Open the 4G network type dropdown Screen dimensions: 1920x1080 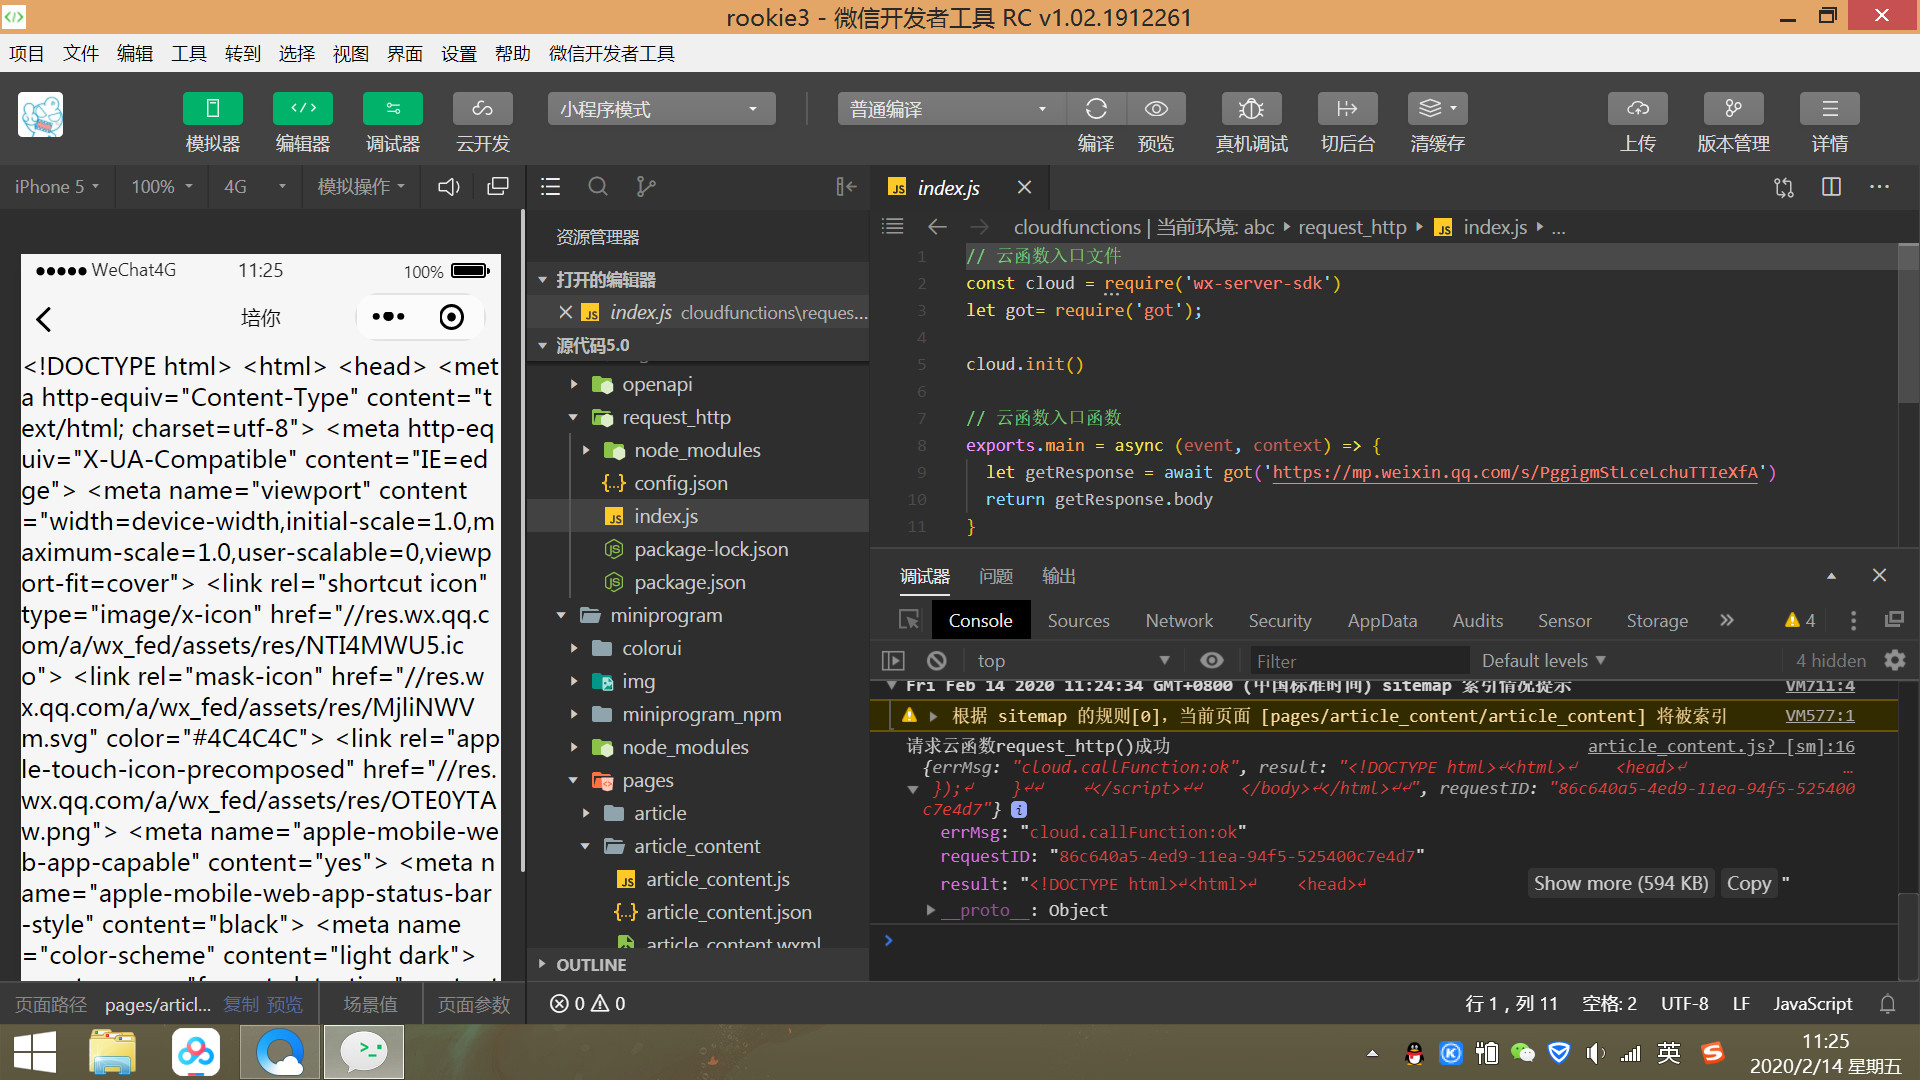point(255,186)
